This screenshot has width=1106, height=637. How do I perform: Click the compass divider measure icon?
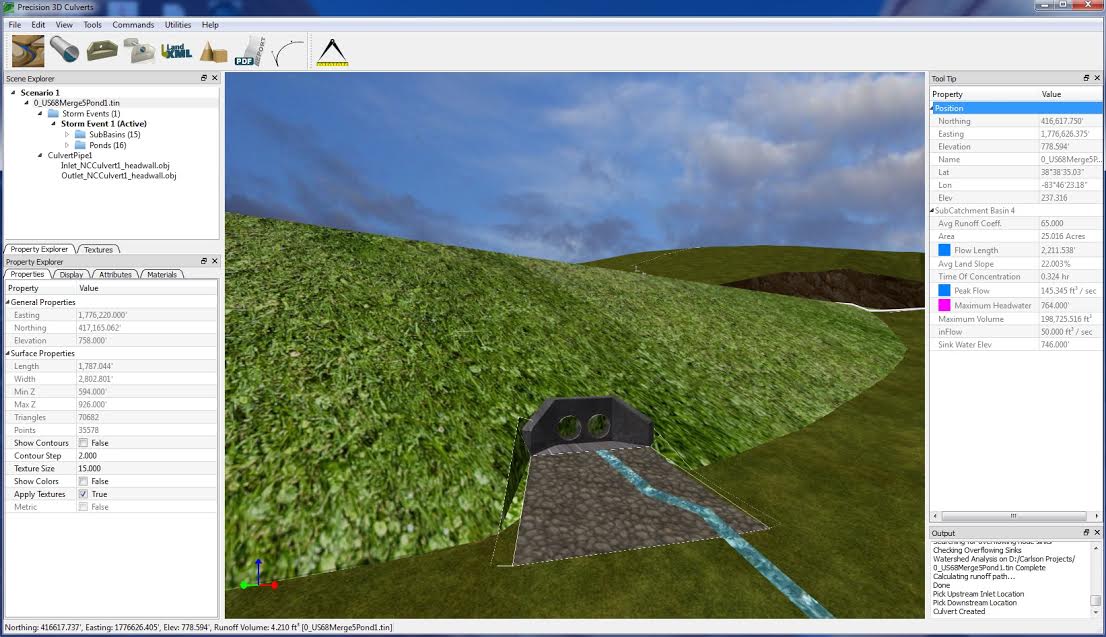332,51
